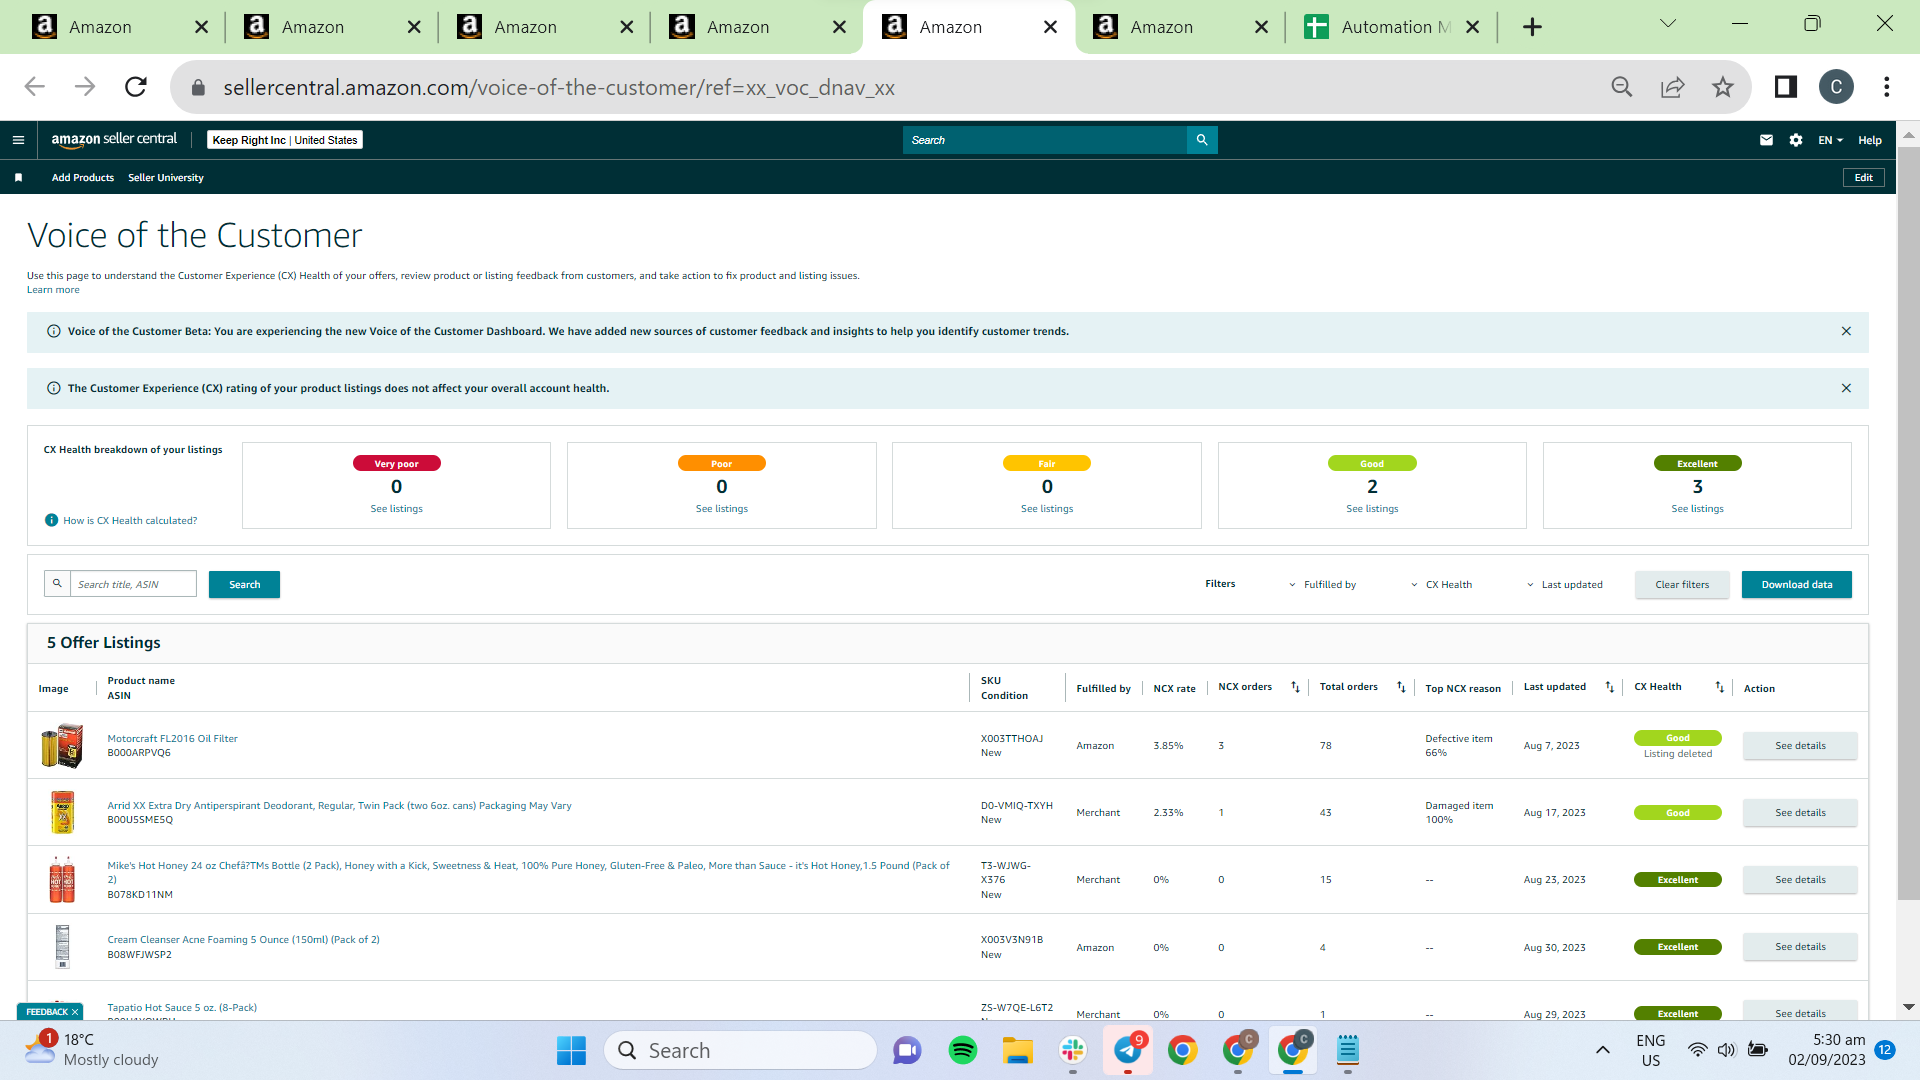The width and height of the screenshot is (1920, 1080).
Task: Open Seller University in navigation bar
Action: (x=166, y=178)
